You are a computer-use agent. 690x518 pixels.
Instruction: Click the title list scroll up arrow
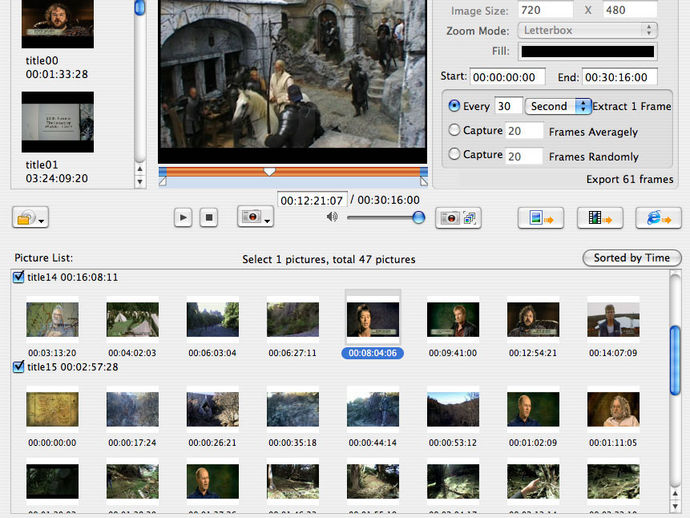click(140, 169)
